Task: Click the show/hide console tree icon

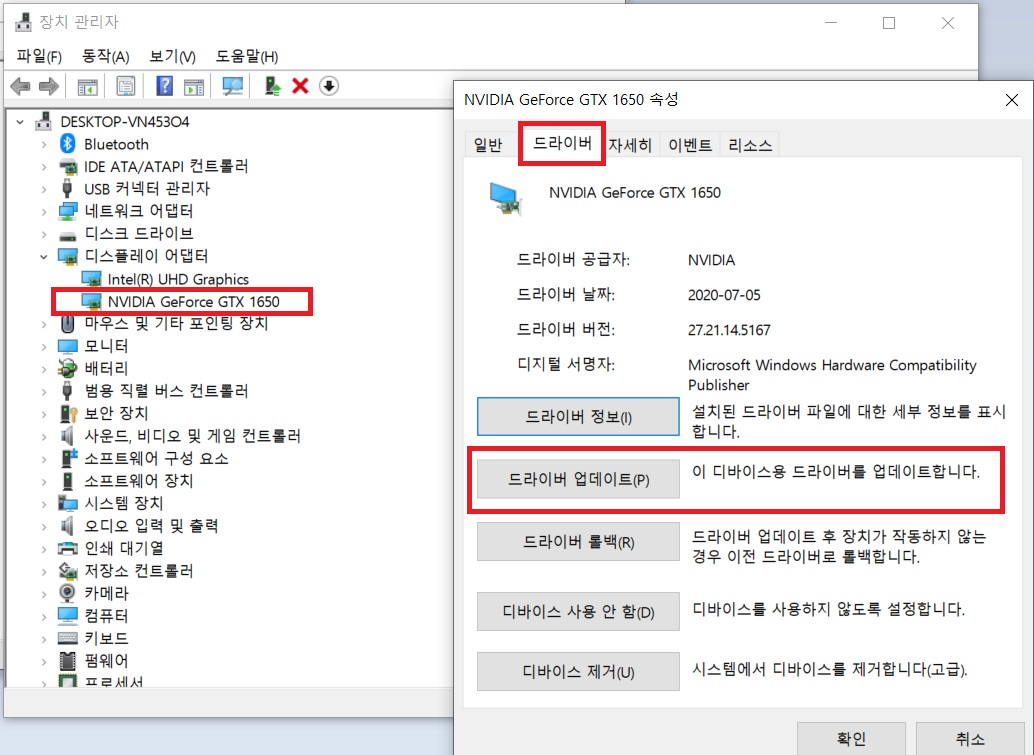Action: coord(88,86)
